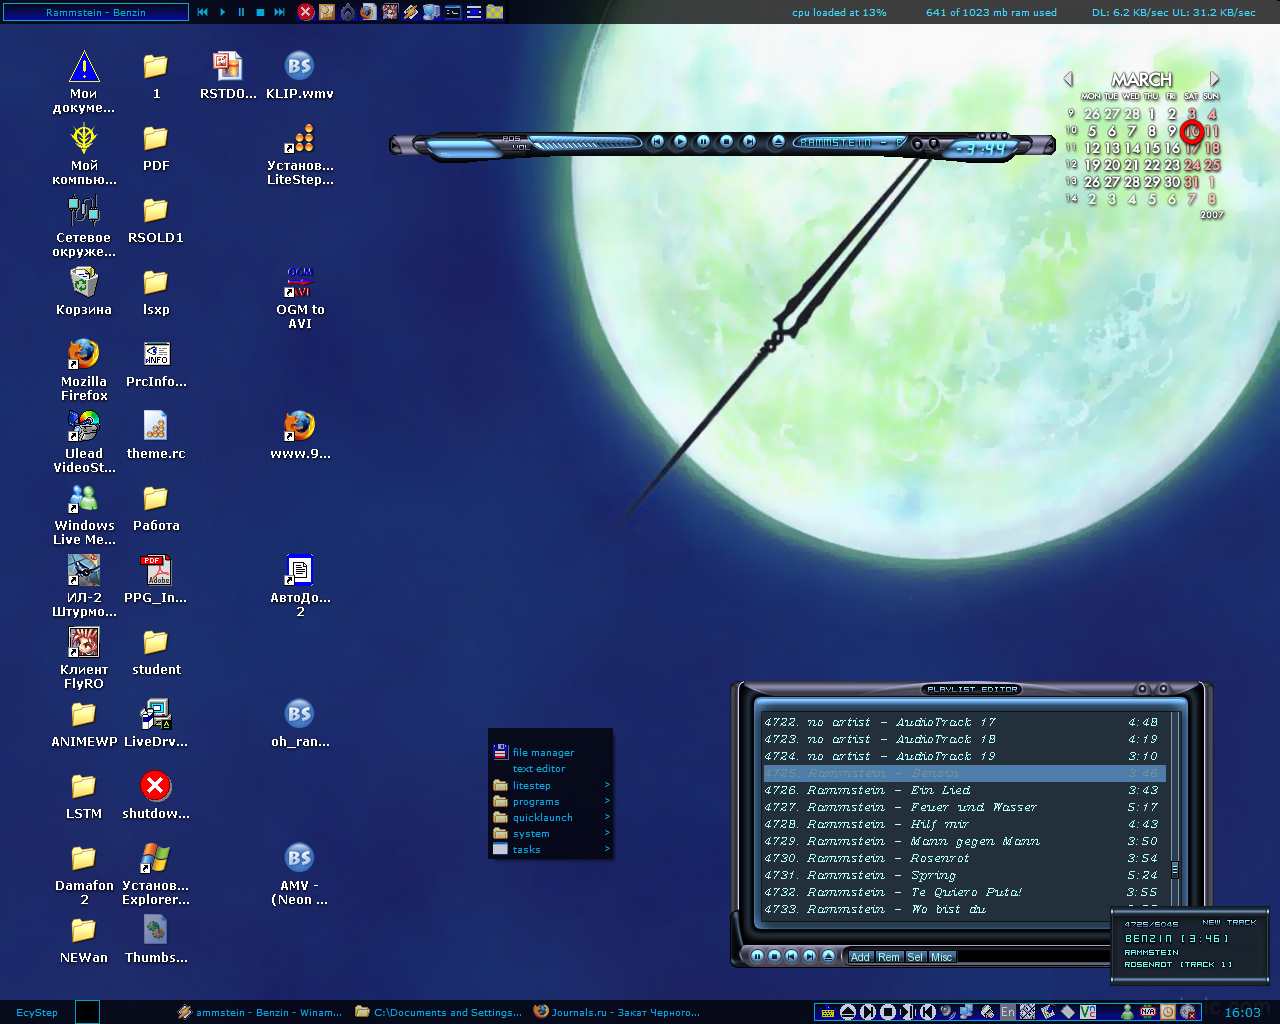Select playlist track 4730 Rosenrot

[962, 858]
